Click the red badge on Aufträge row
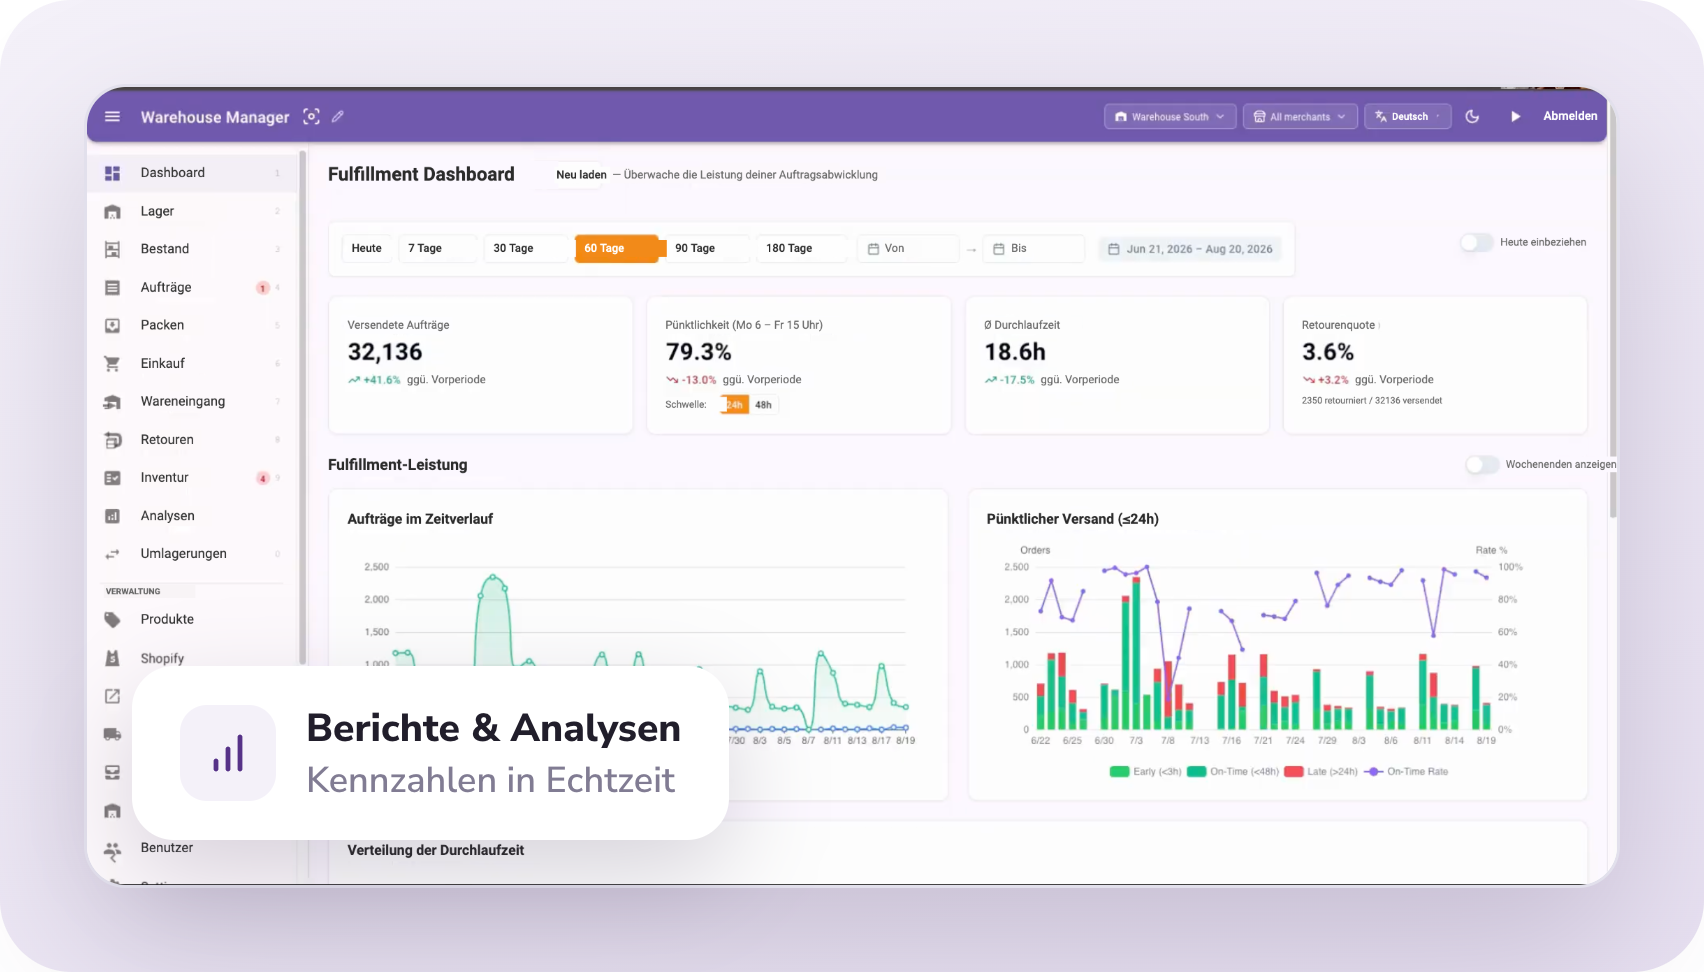 263,288
